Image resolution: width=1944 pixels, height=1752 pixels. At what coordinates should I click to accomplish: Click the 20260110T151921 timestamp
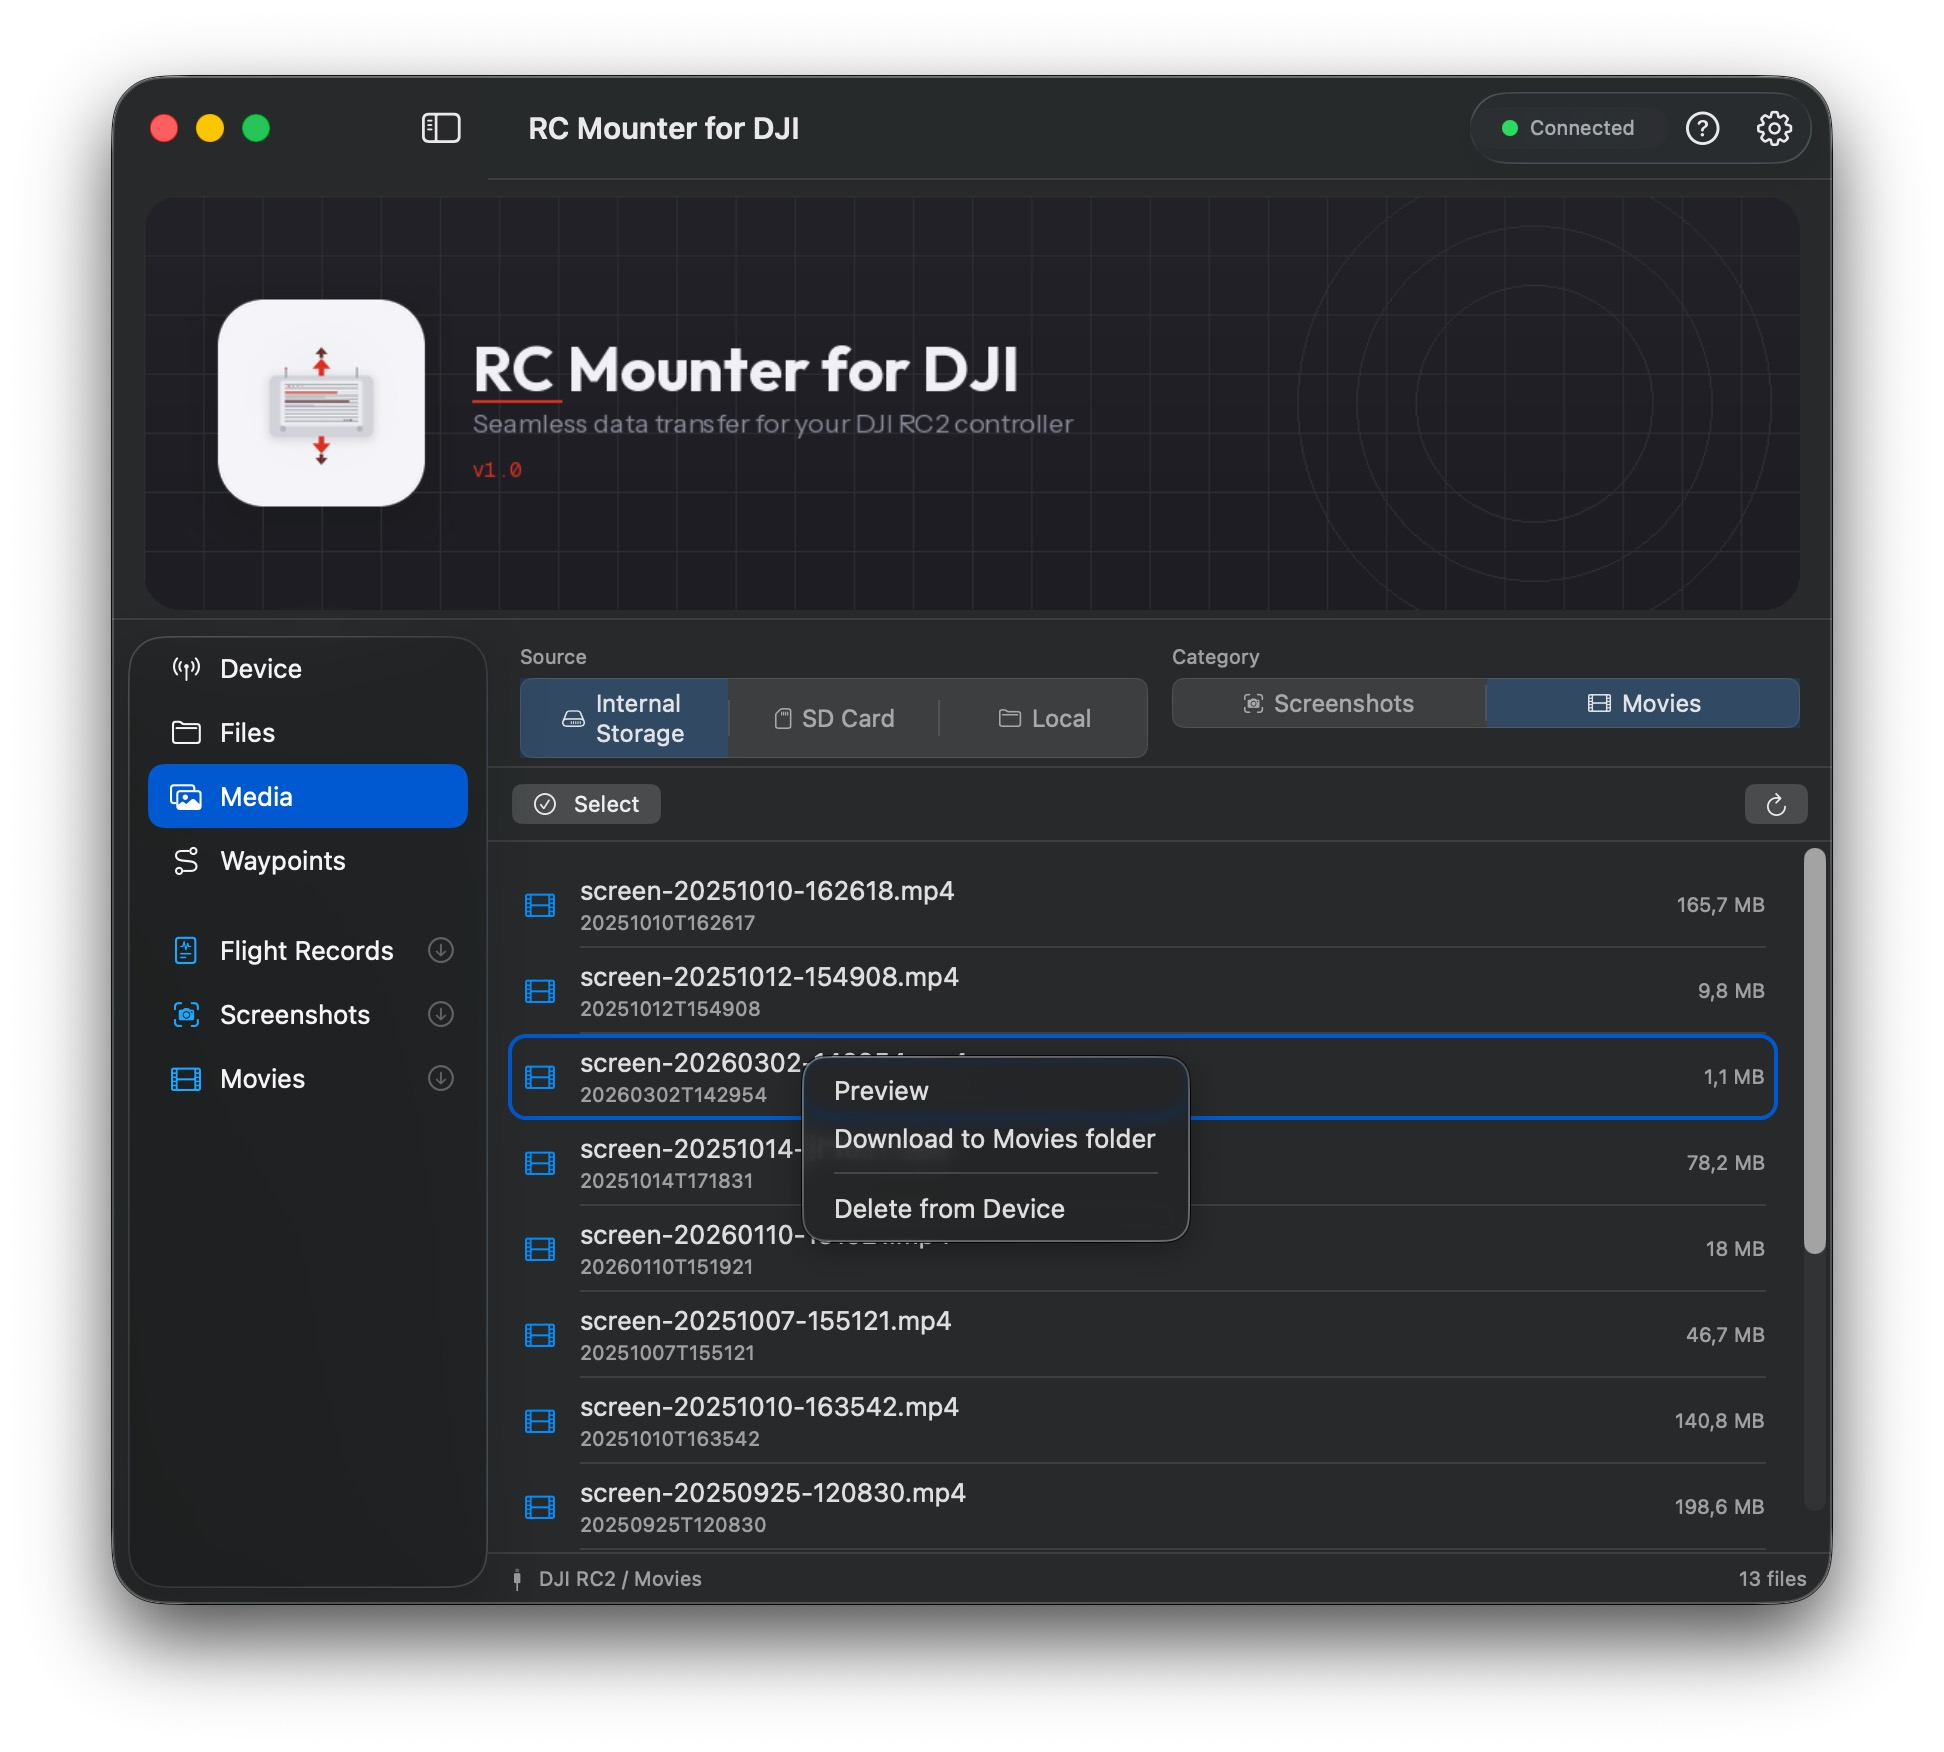[x=667, y=1267]
